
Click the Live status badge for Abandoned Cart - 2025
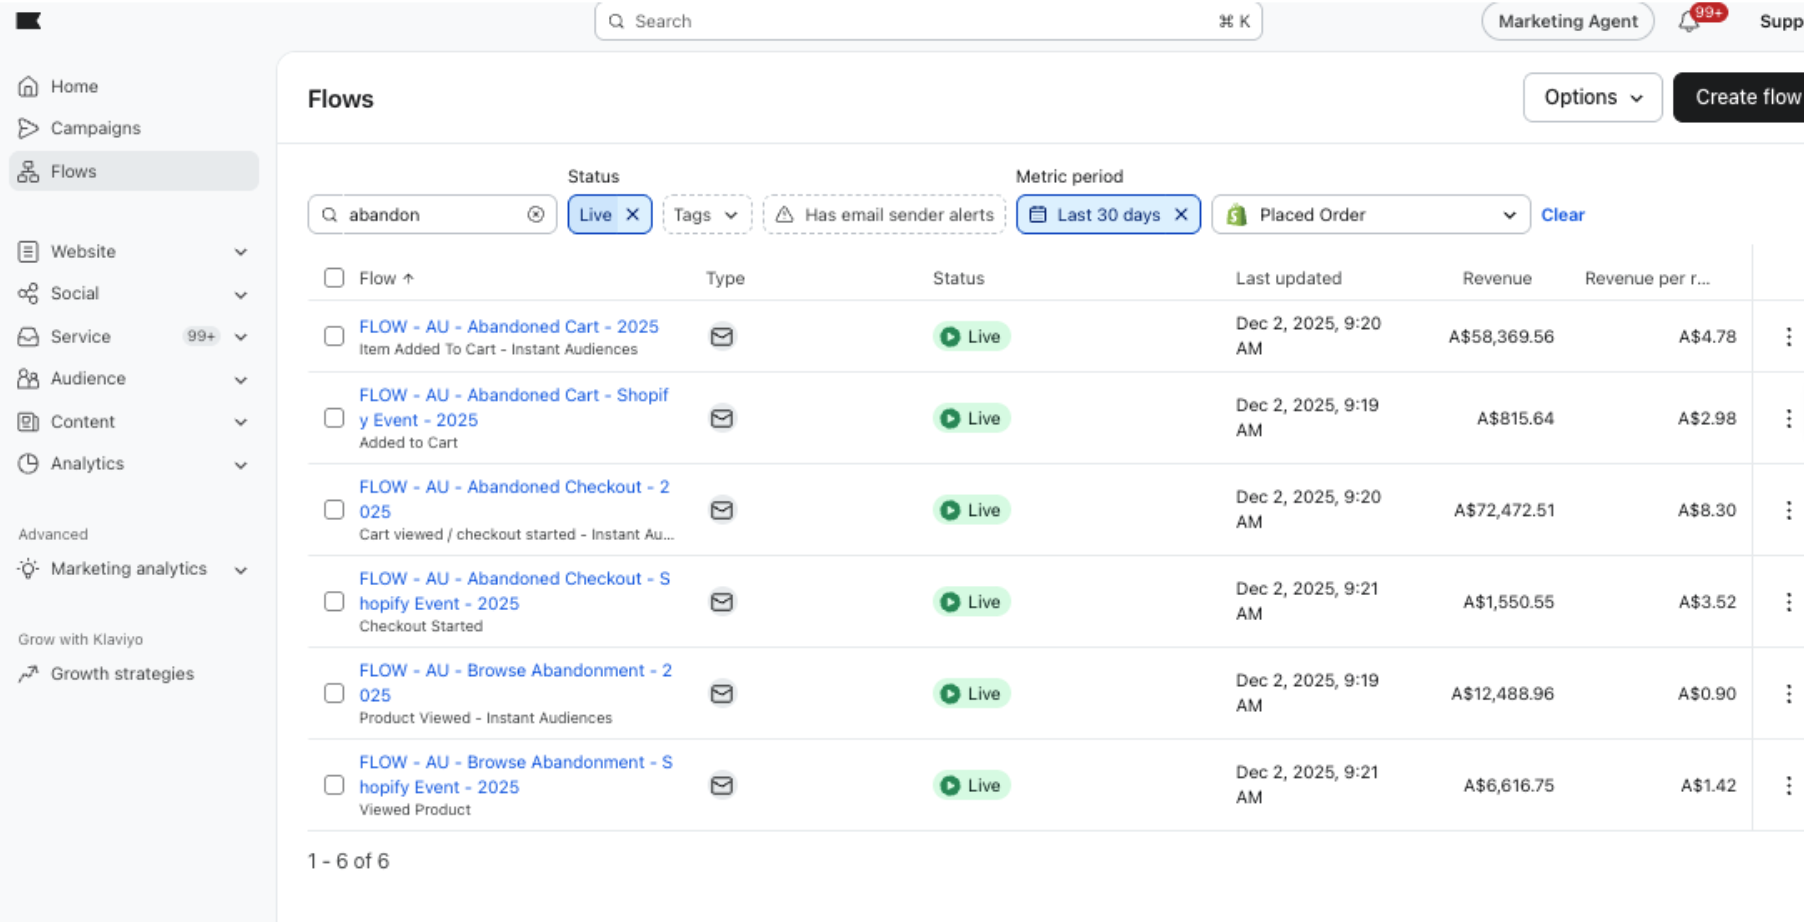(x=971, y=337)
